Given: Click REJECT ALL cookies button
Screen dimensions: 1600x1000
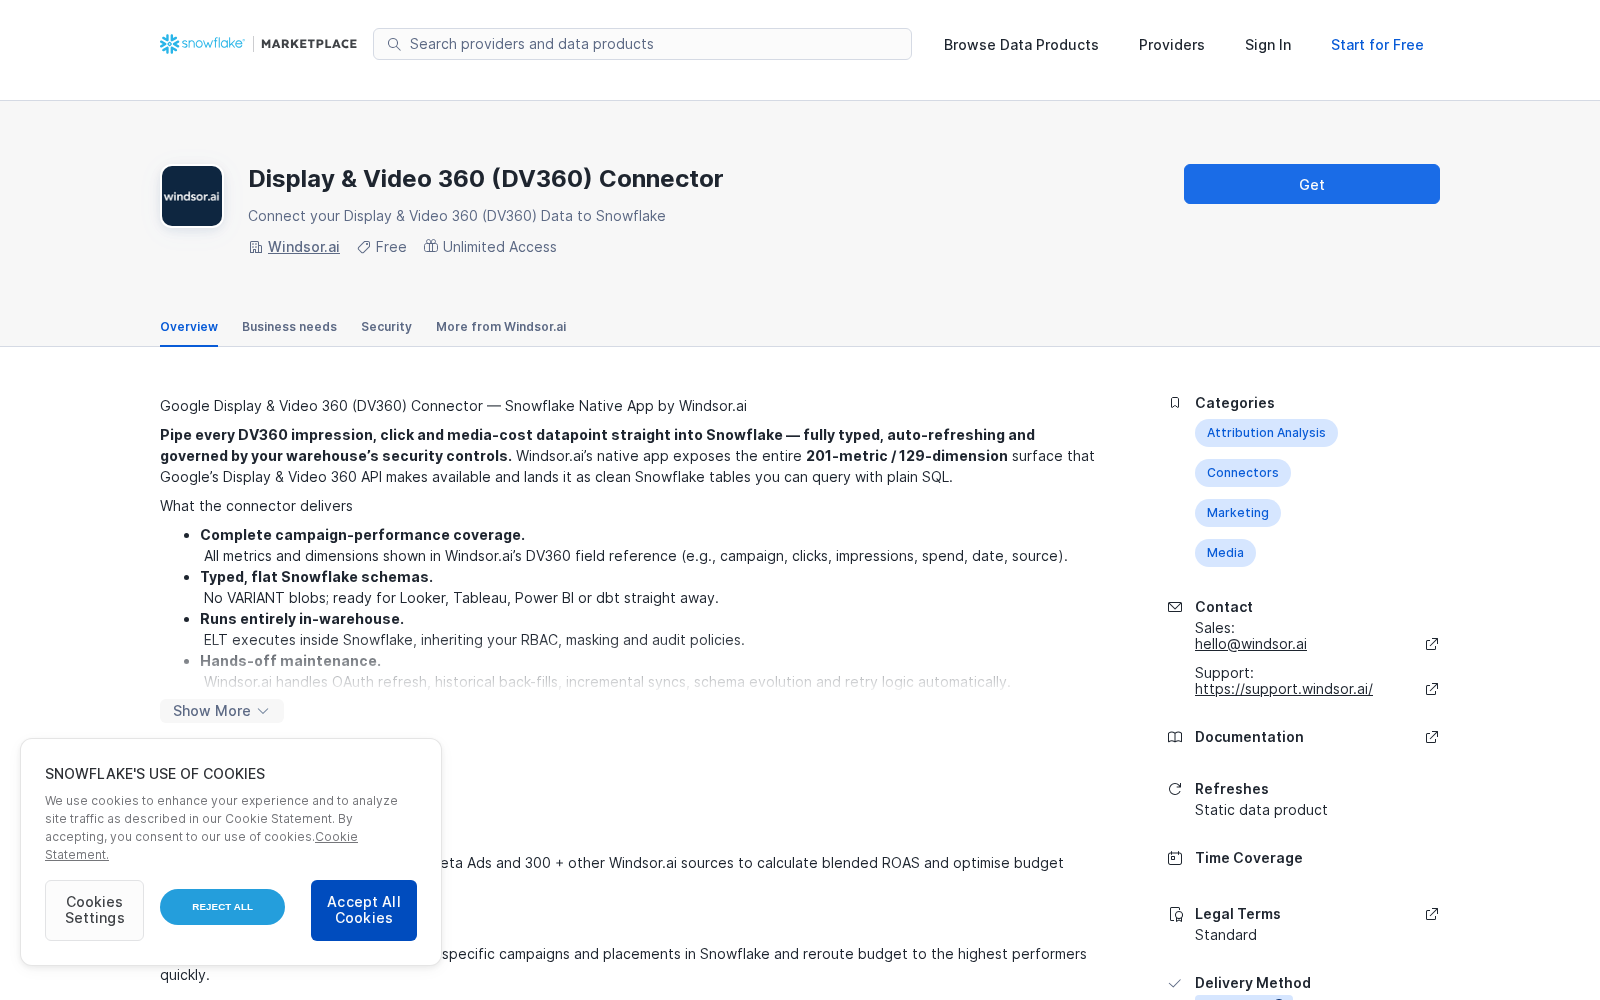Looking at the screenshot, I should pos(222,907).
